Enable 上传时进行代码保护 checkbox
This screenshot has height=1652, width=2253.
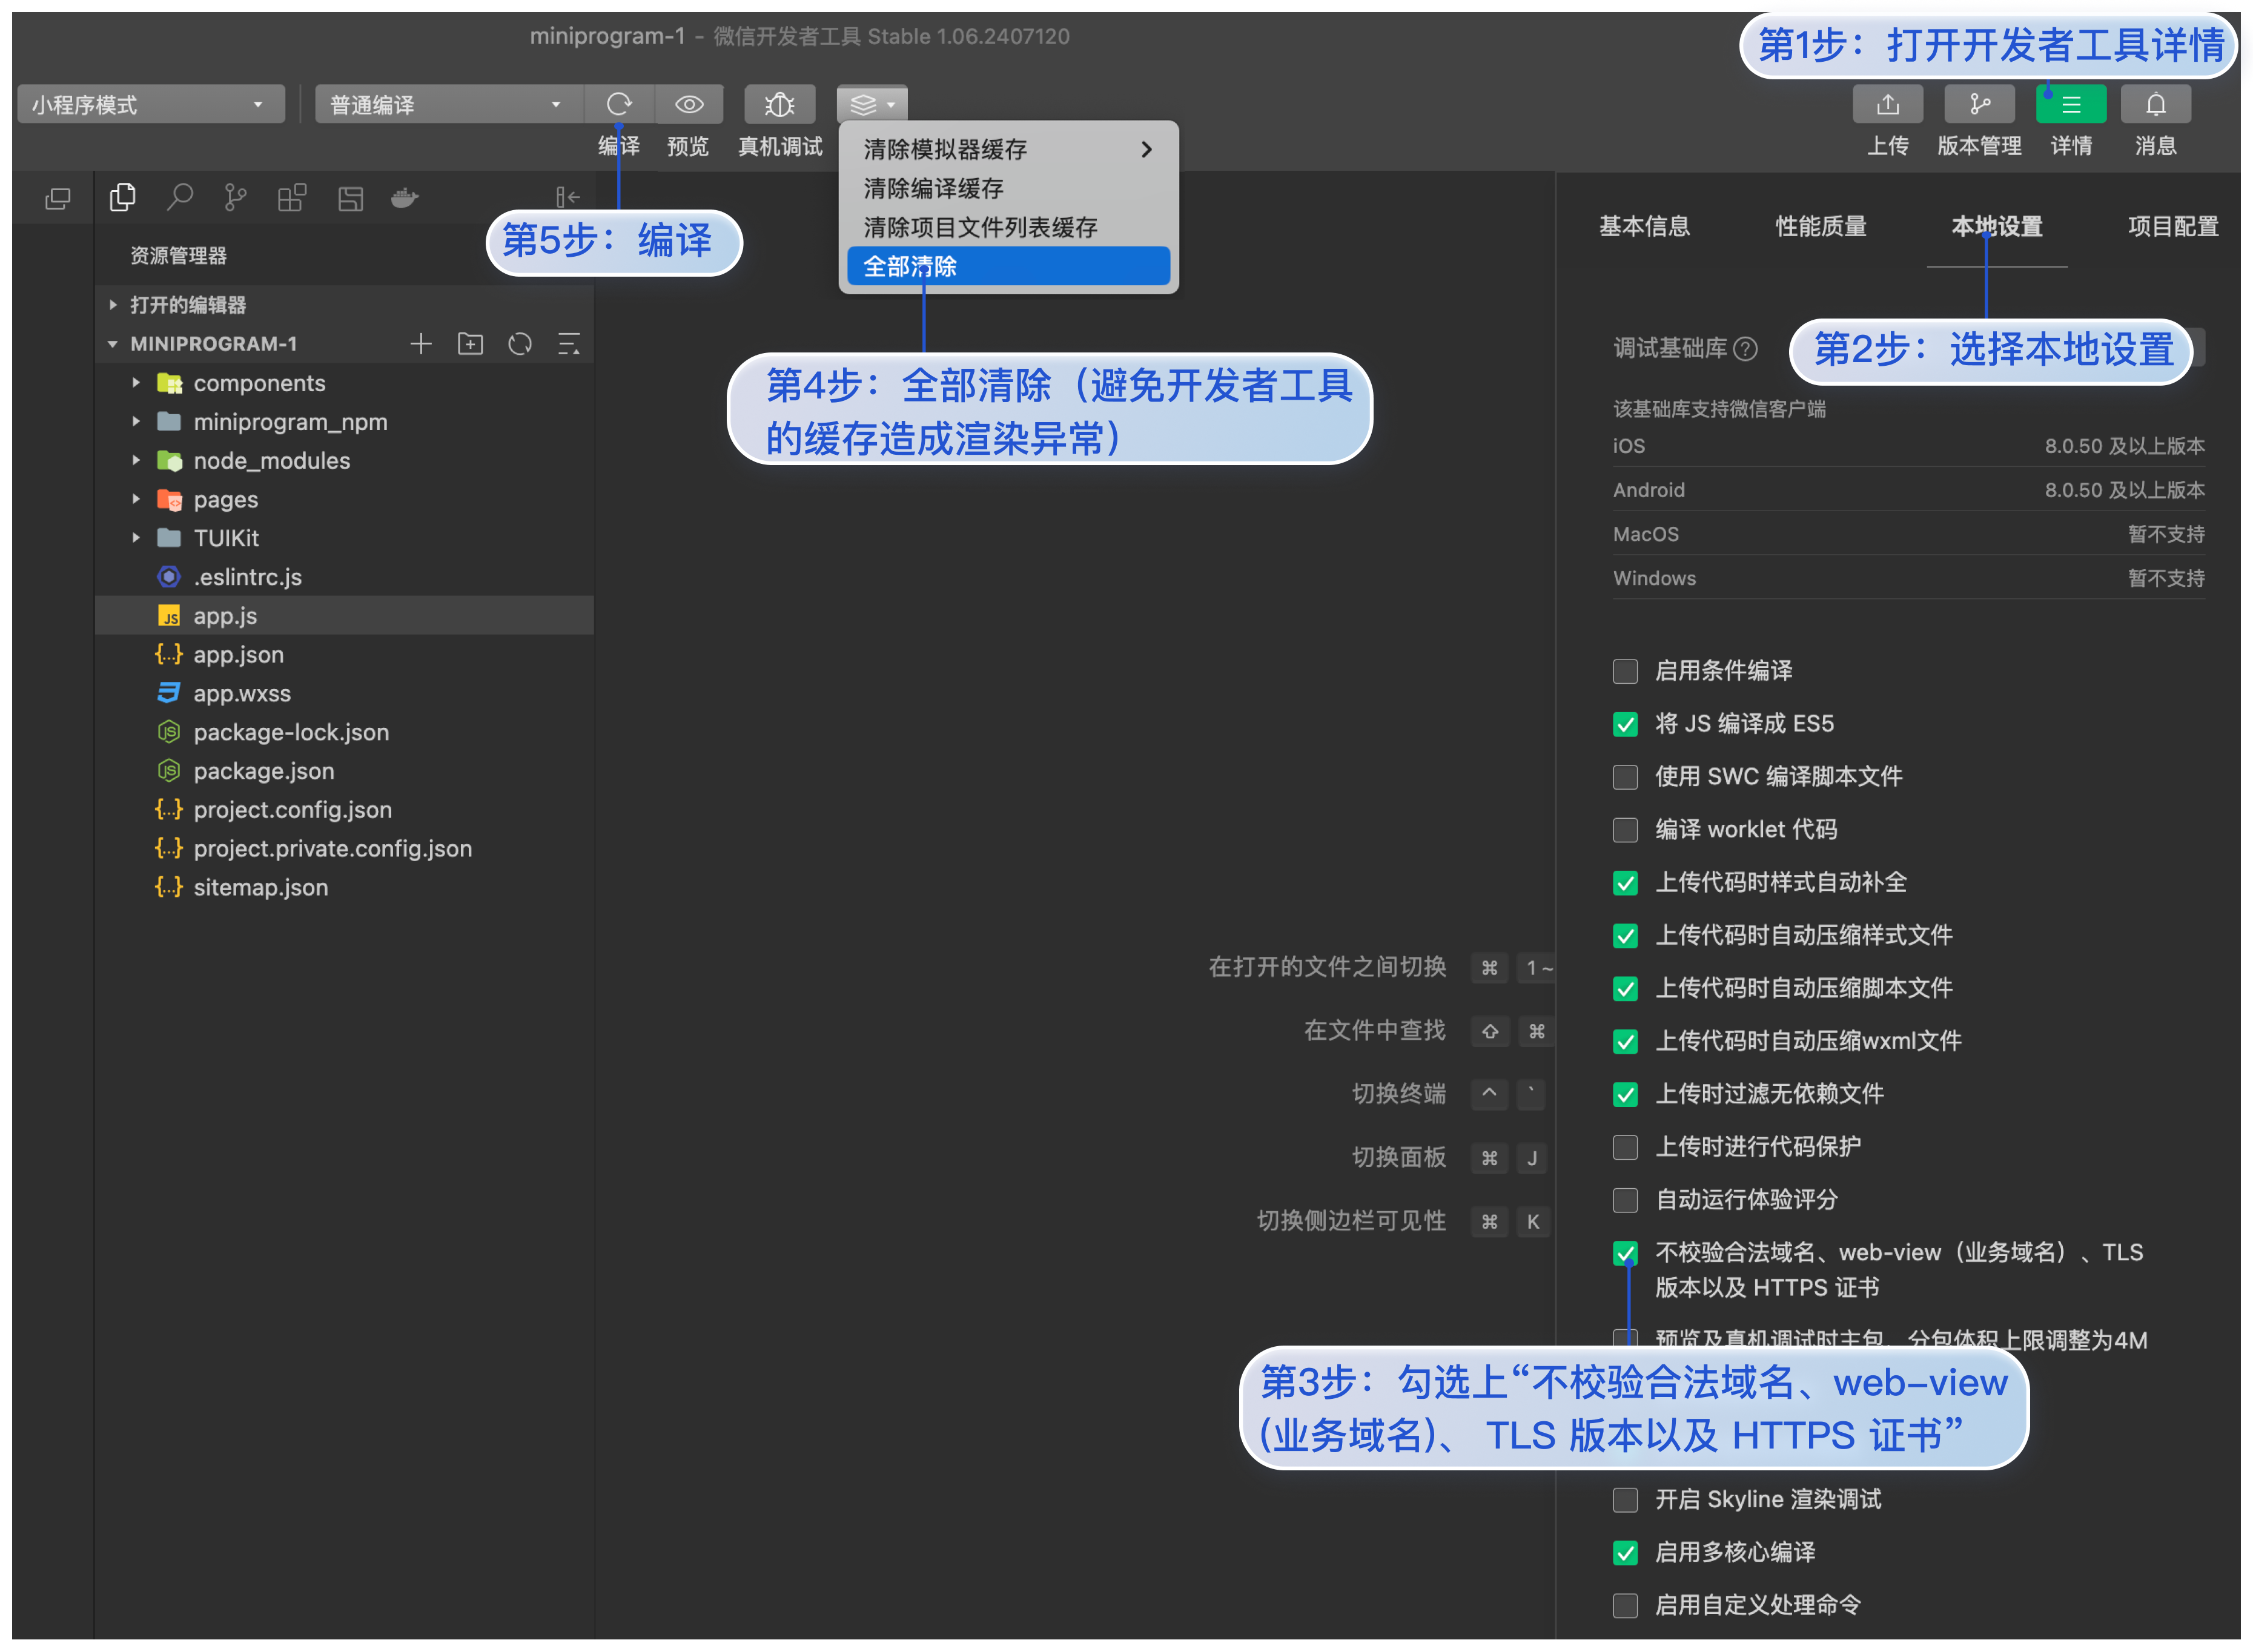coord(1624,1147)
